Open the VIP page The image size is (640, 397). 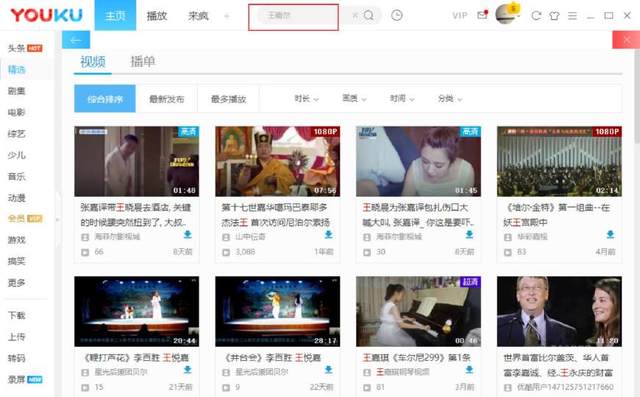[x=460, y=16]
